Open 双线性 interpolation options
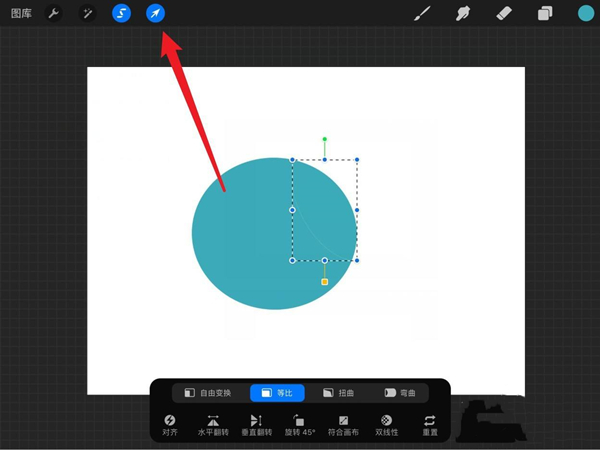The height and width of the screenshot is (450, 600). [386, 425]
